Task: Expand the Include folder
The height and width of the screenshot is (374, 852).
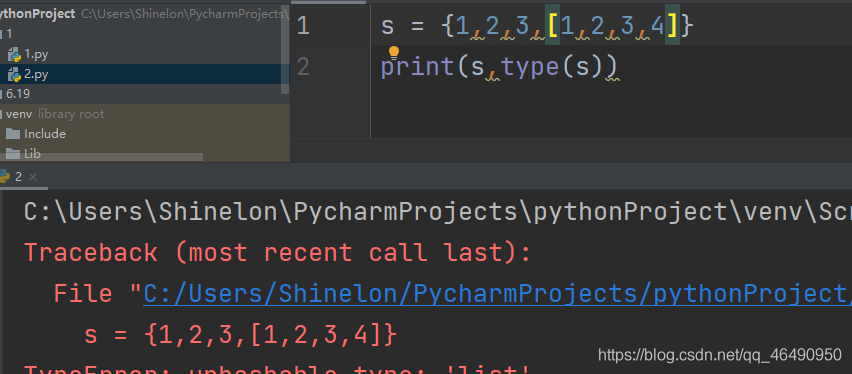Action: pos(45,134)
